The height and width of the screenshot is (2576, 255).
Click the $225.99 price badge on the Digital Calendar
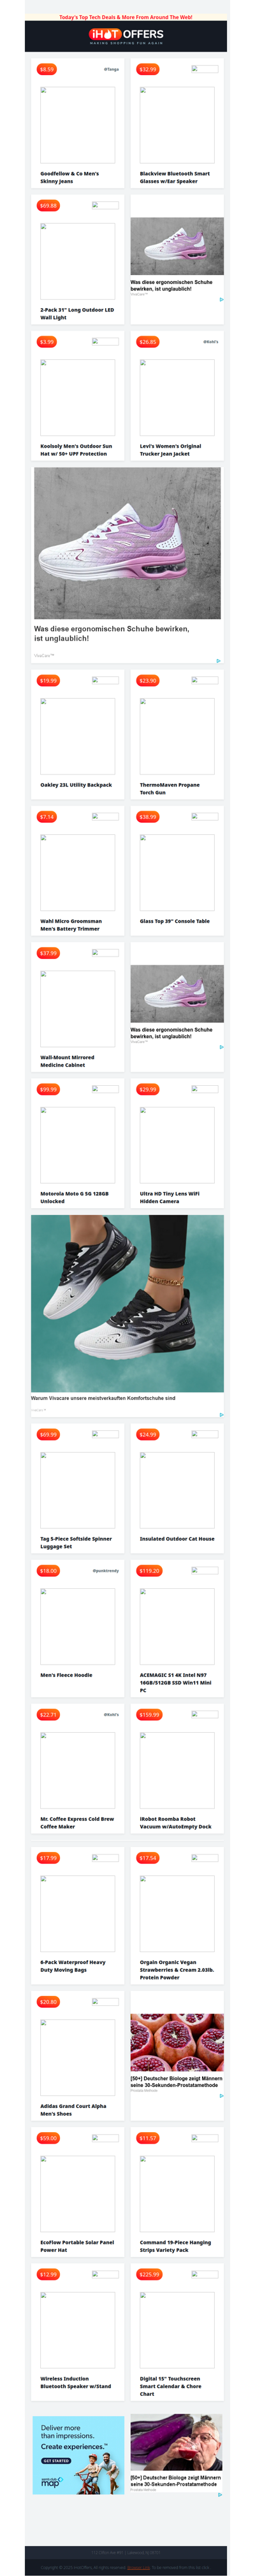tap(149, 2274)
